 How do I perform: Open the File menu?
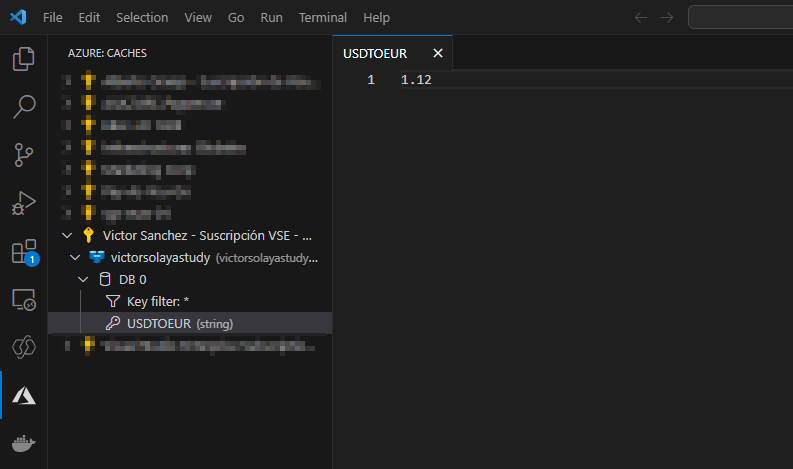click(53, 18)
